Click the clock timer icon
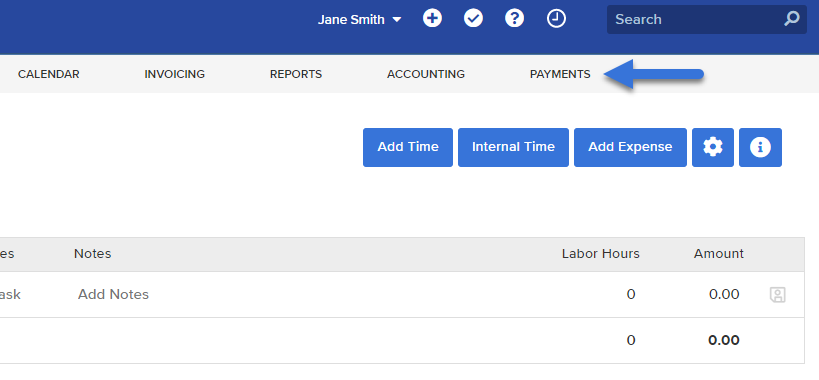Screen dimensions: 819x380 pos(556,19)
